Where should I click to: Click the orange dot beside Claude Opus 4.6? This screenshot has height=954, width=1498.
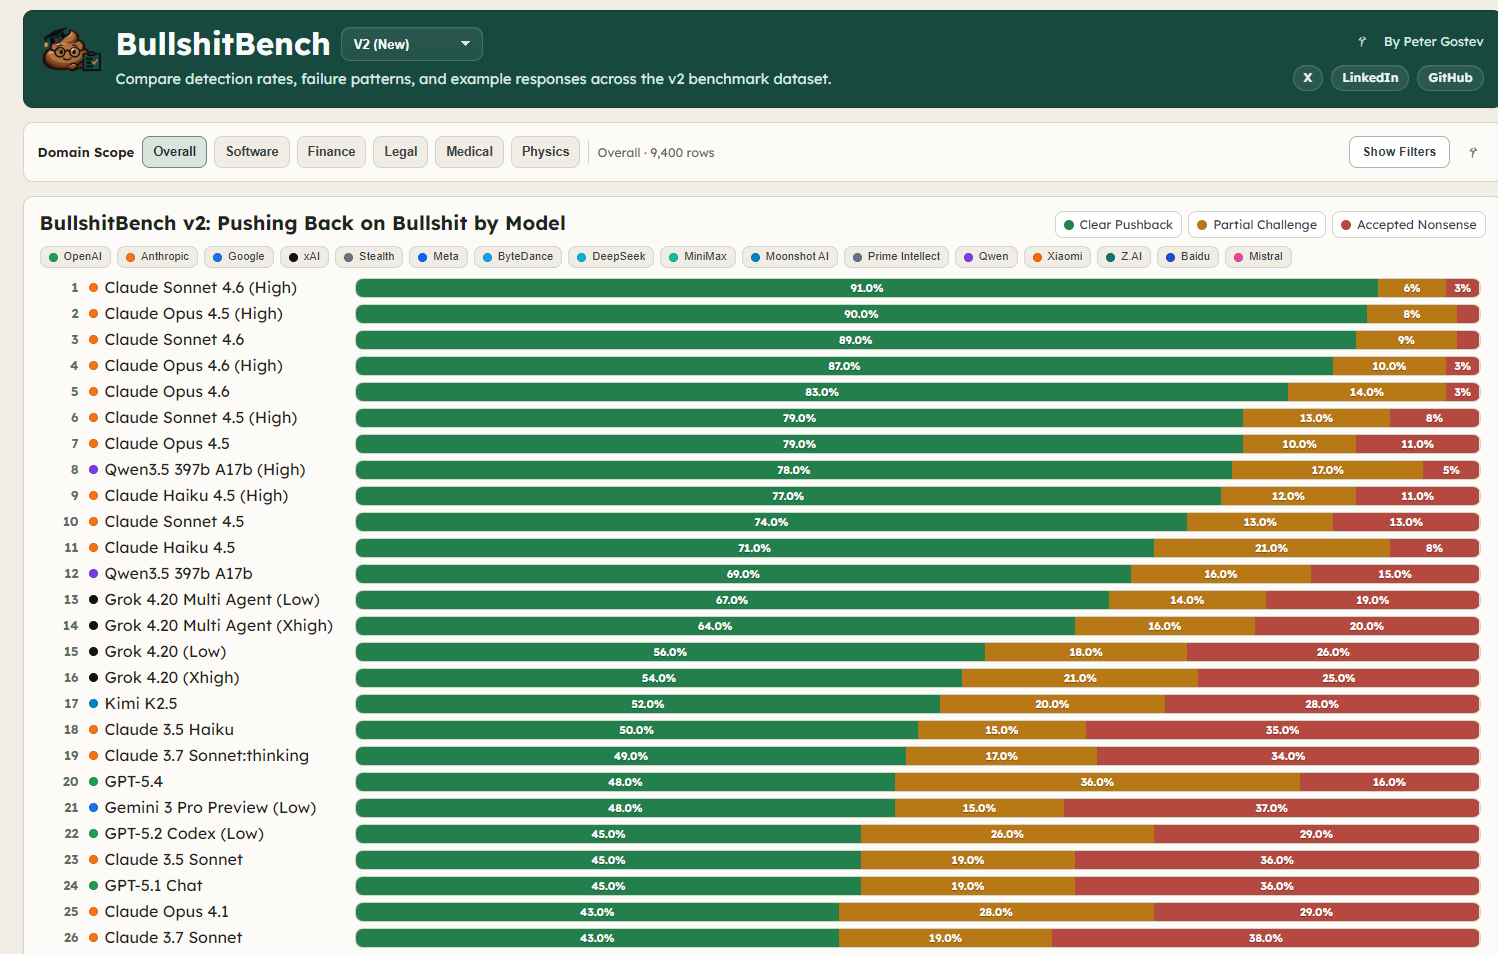point(93,392)
